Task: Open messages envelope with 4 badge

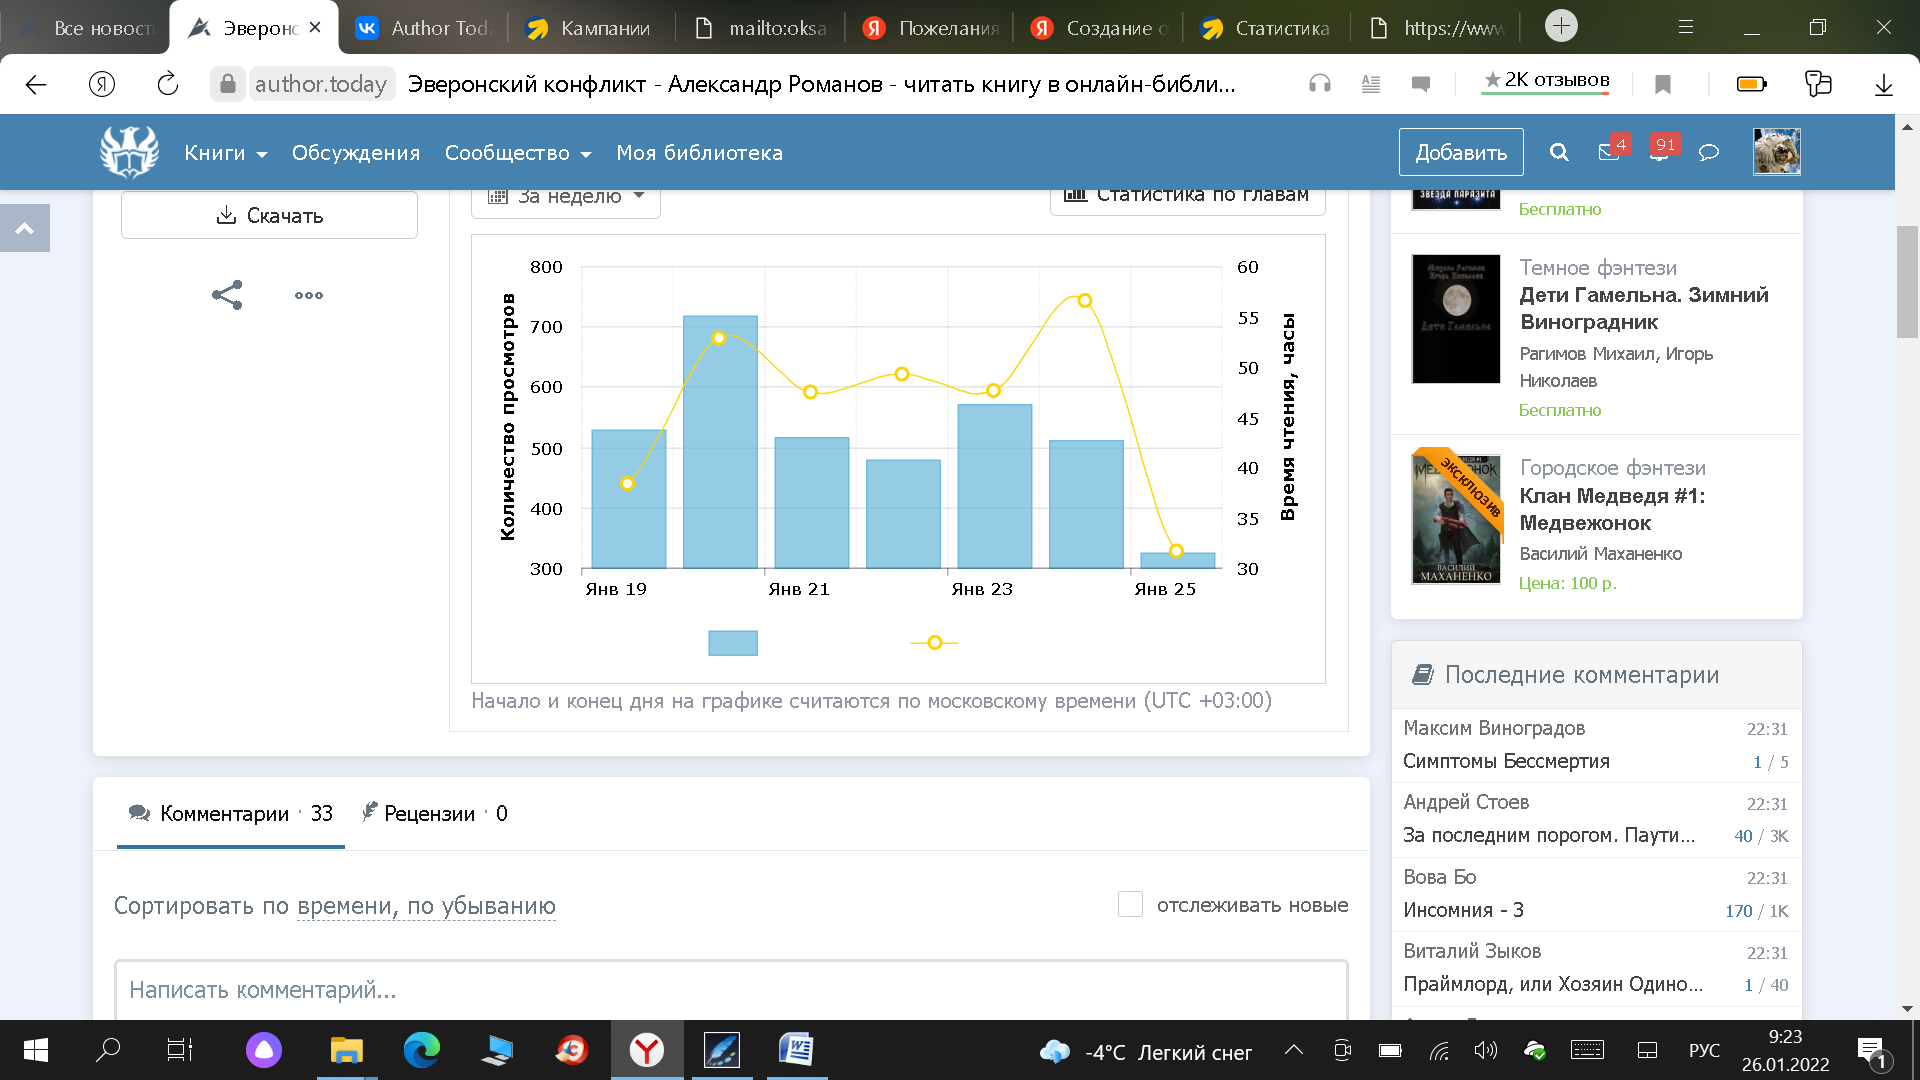Action: click(x=1609, y=152)
